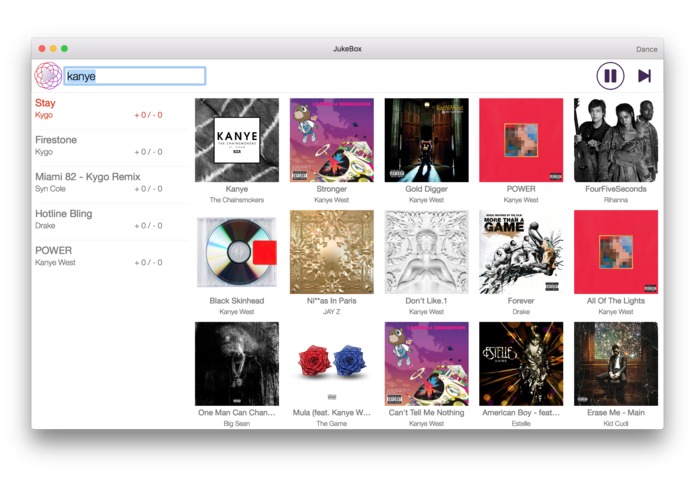Select Miami 82 - Kygo Remix in queue
The image size is (695, 494).
pyautogui.click(x=111, y=183)
